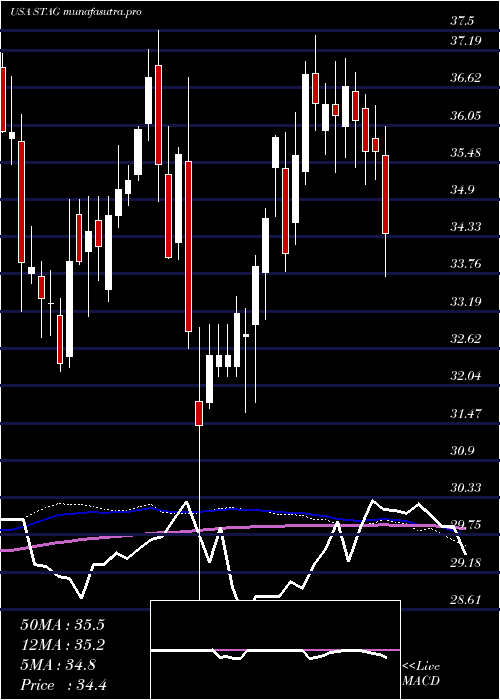Select the 30.33 price axis label
500x700 pixels.
click(466, 487)
